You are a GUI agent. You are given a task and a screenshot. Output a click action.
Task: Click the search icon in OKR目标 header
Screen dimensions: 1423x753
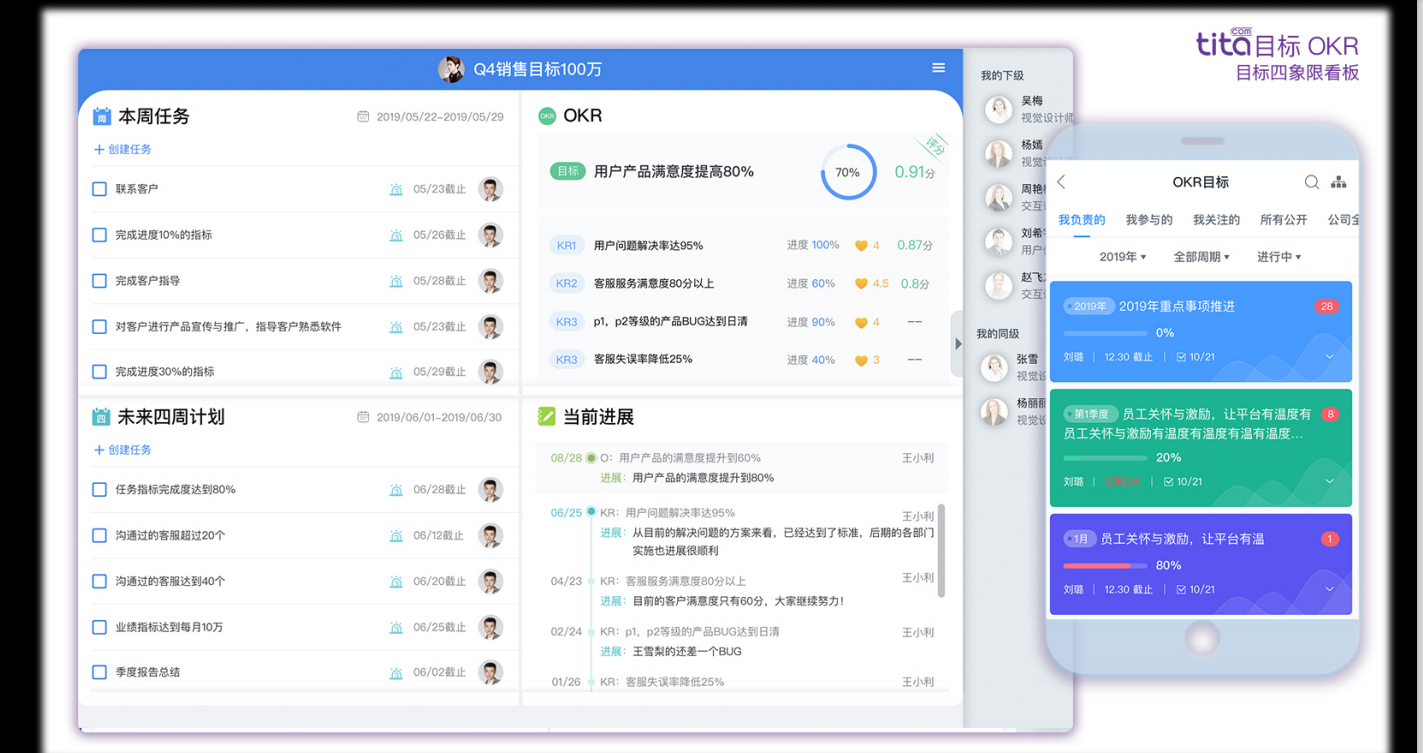[1311, 182]
